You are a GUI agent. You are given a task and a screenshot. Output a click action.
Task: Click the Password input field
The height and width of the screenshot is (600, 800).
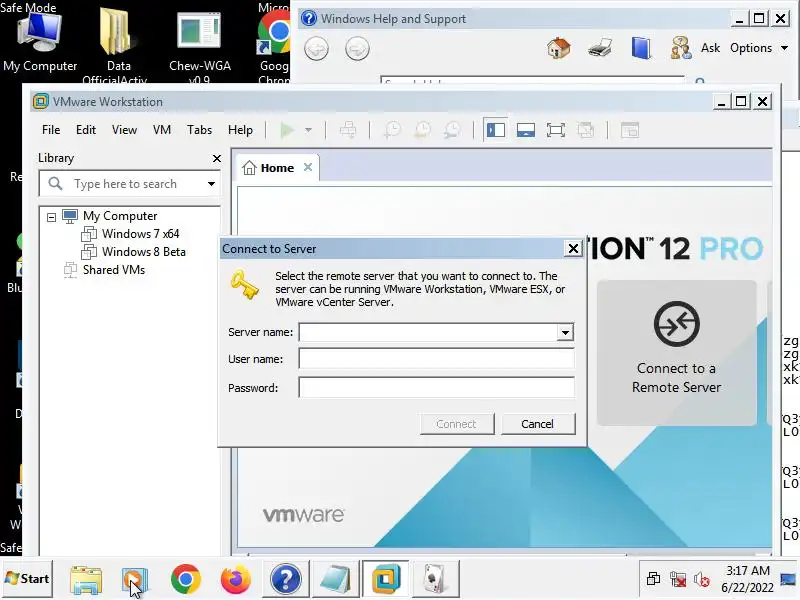[436, 388]
